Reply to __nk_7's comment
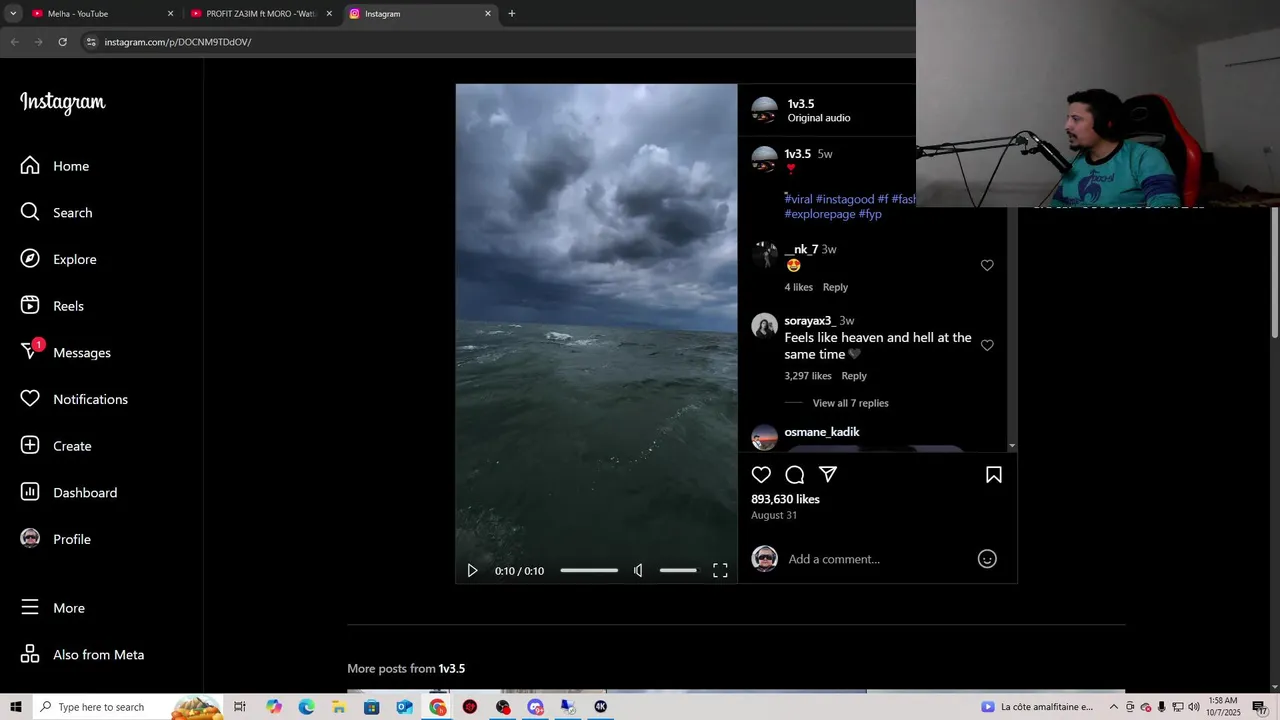Screen dimensions: 1280x720 [x=835, y=287]
